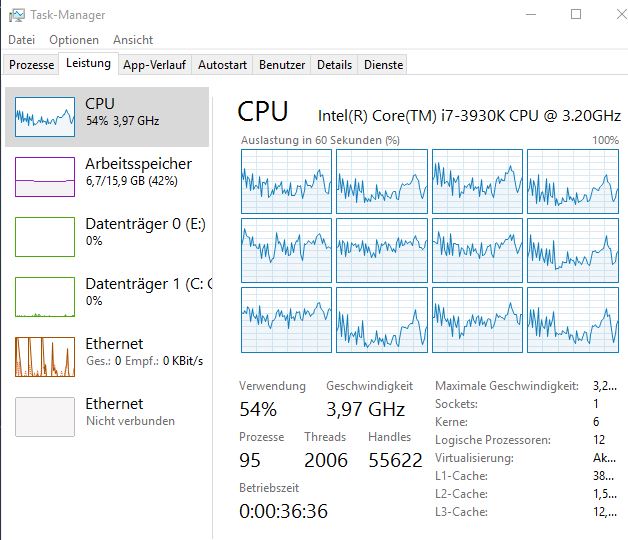Click the Task-Manager app icon in title bar
Image resolution: width=628 pixels, height=540 pixels.
[16, 15]
